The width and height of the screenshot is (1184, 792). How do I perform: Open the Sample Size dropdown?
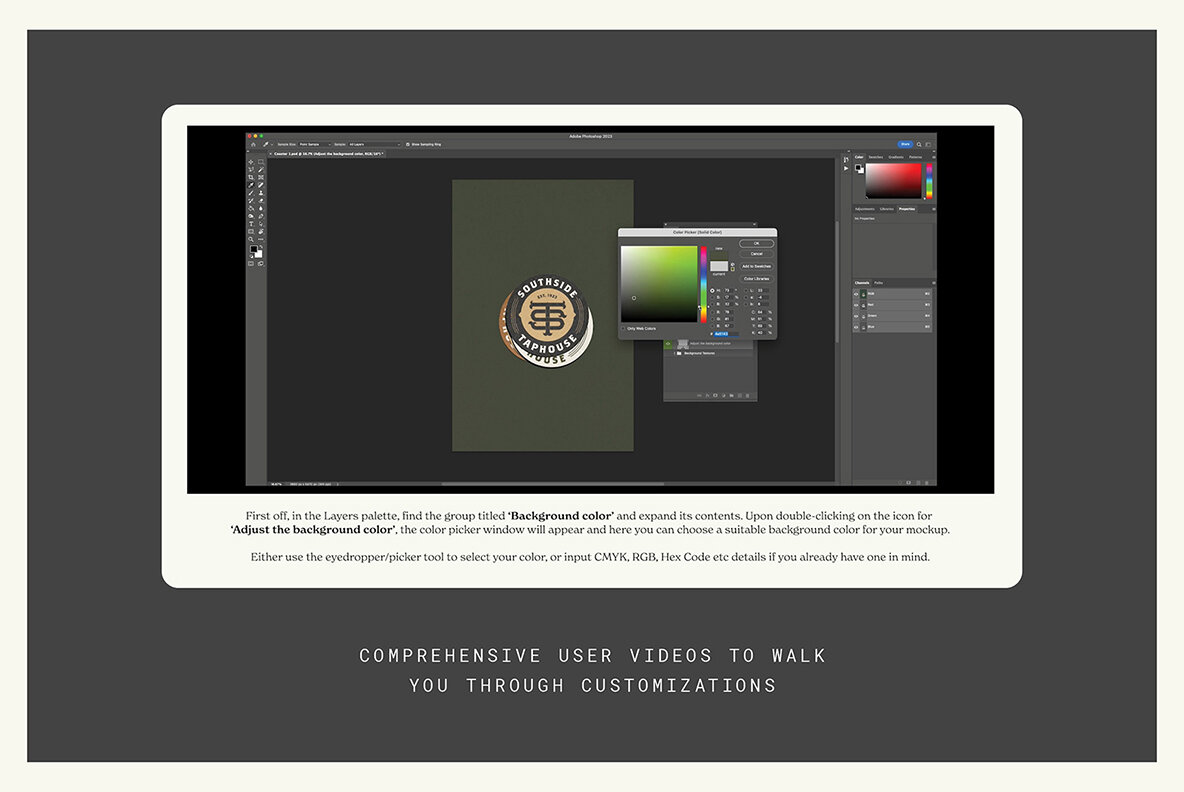point(314,144)
